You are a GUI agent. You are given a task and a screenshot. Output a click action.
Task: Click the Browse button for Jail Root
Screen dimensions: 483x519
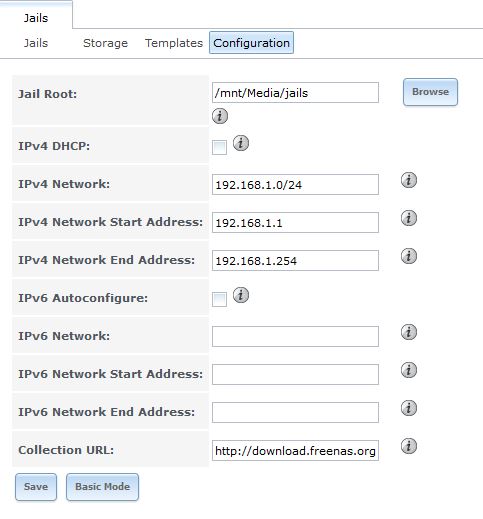[430, 92]
